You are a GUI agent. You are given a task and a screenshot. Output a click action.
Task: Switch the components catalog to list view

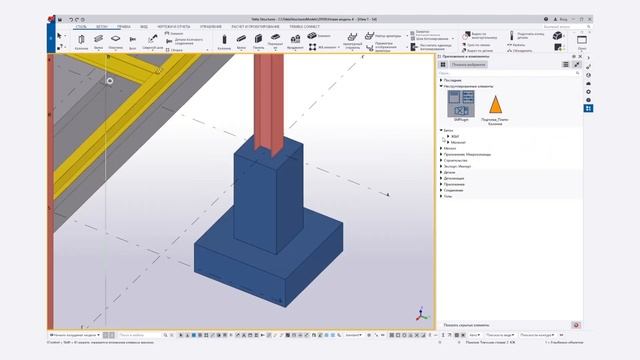tap(566, 64)
